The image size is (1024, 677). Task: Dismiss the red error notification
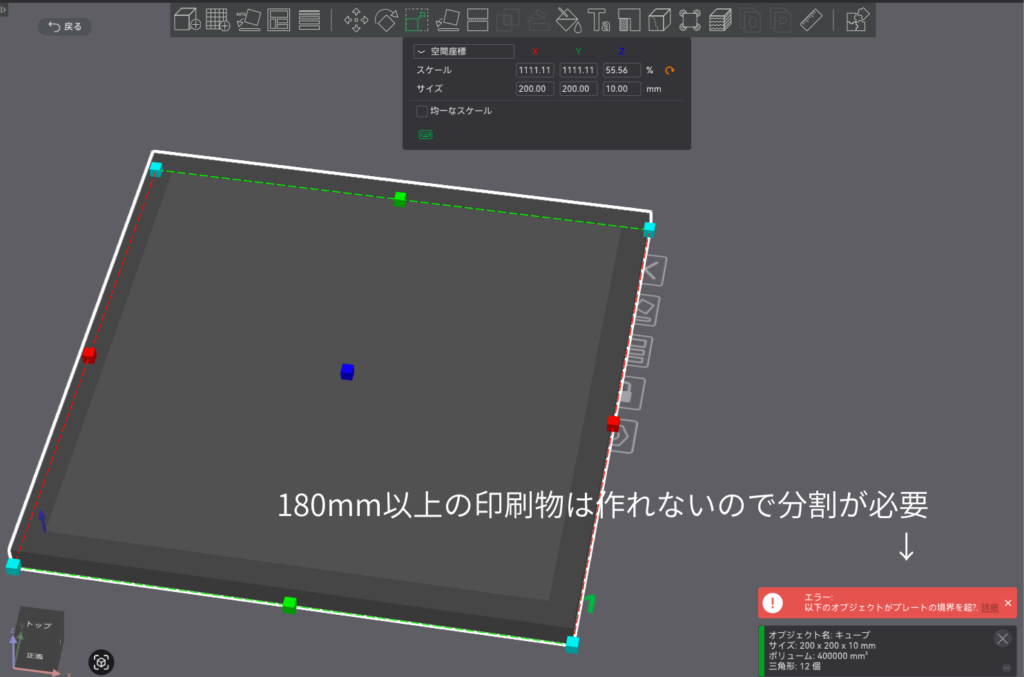point(1008,603)
